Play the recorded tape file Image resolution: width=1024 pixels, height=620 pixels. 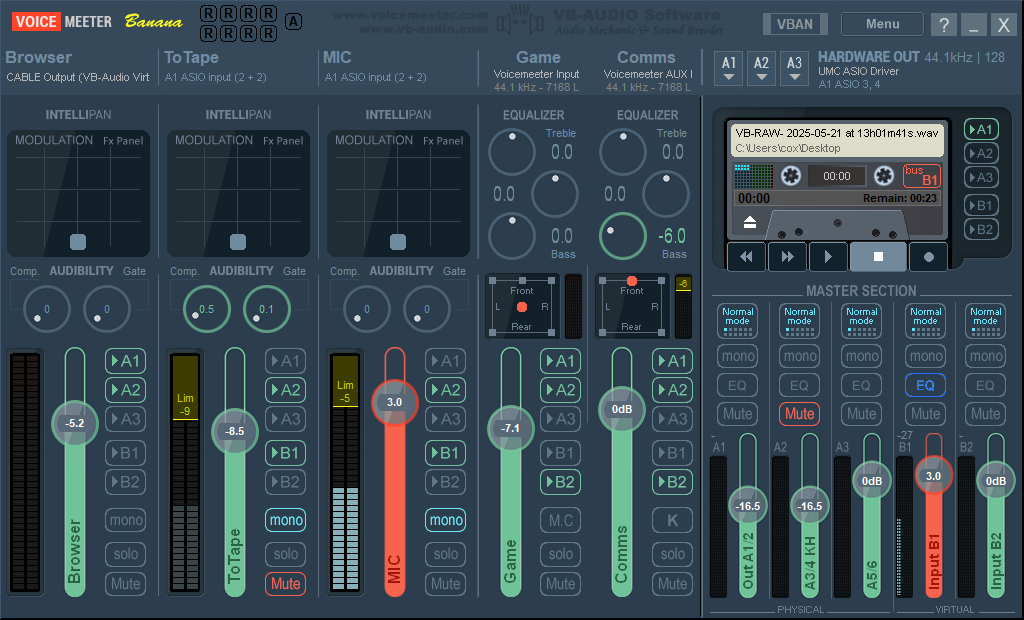coord(828,257)
